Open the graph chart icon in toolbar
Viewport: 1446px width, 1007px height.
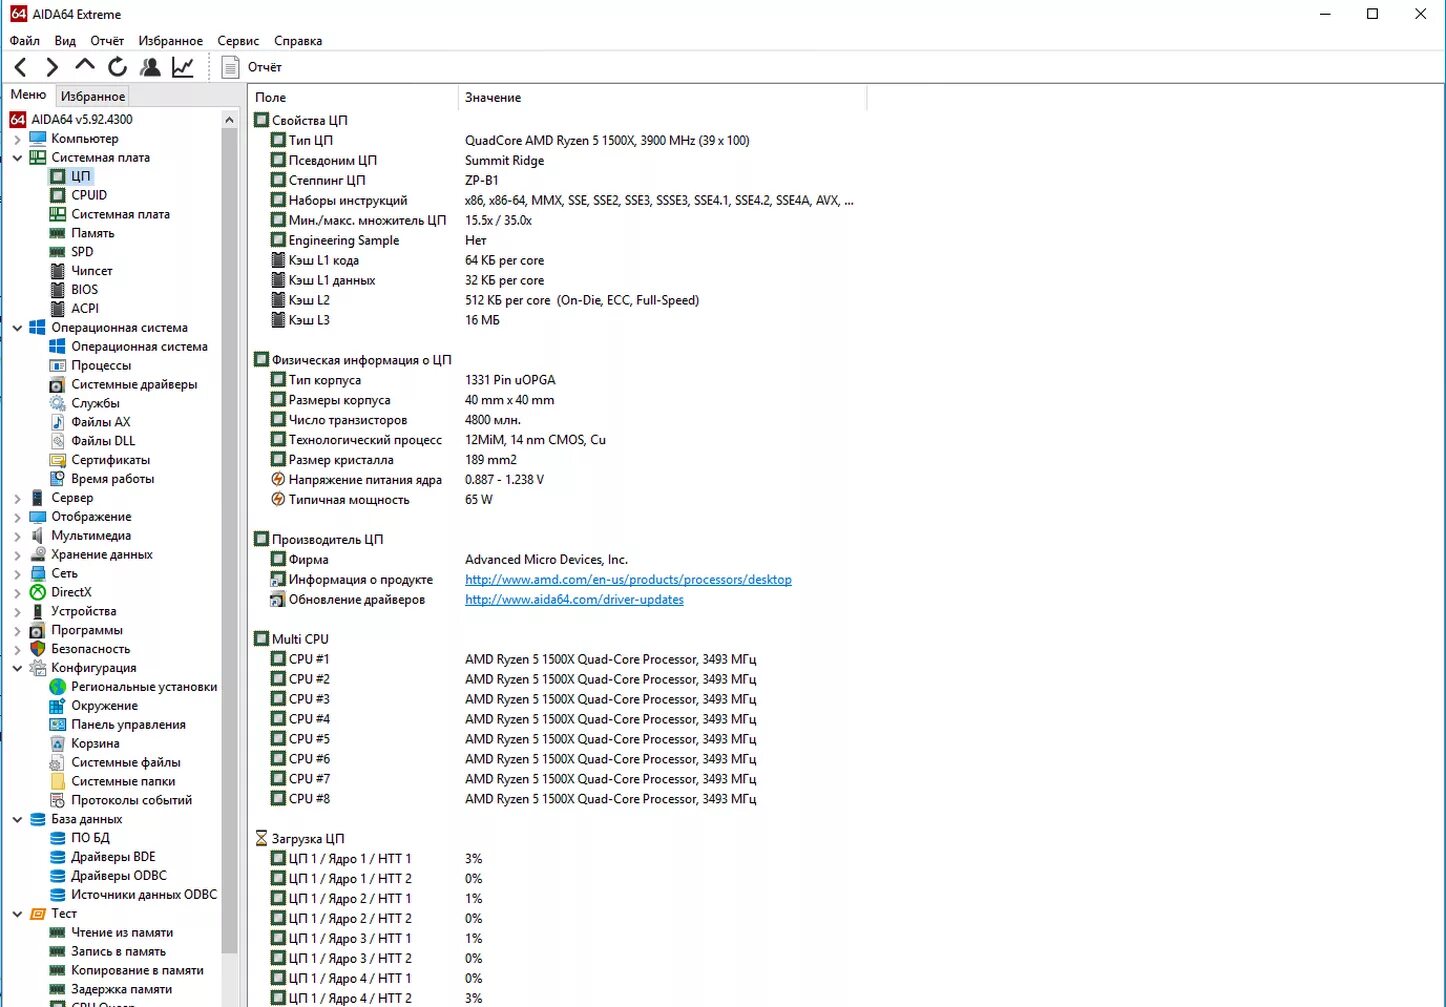[x=183, y=67]
